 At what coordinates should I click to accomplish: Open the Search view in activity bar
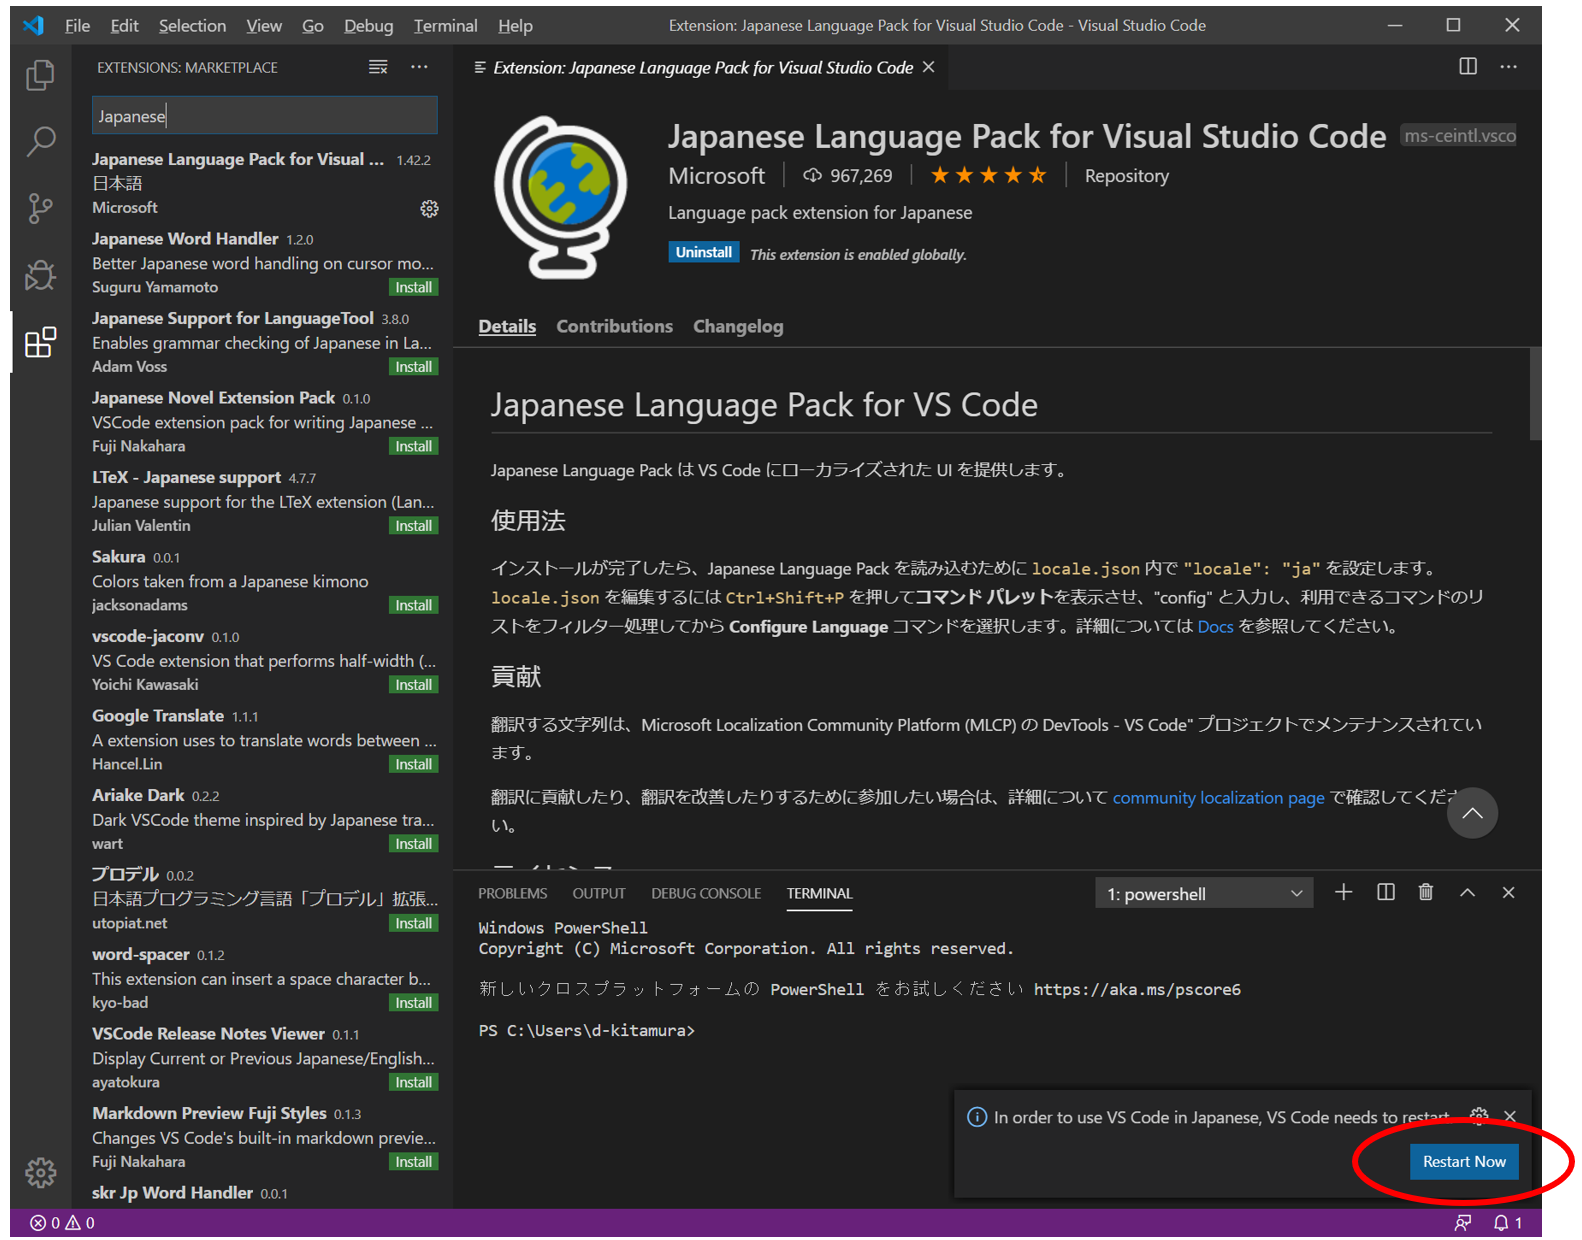coord(40,141)
